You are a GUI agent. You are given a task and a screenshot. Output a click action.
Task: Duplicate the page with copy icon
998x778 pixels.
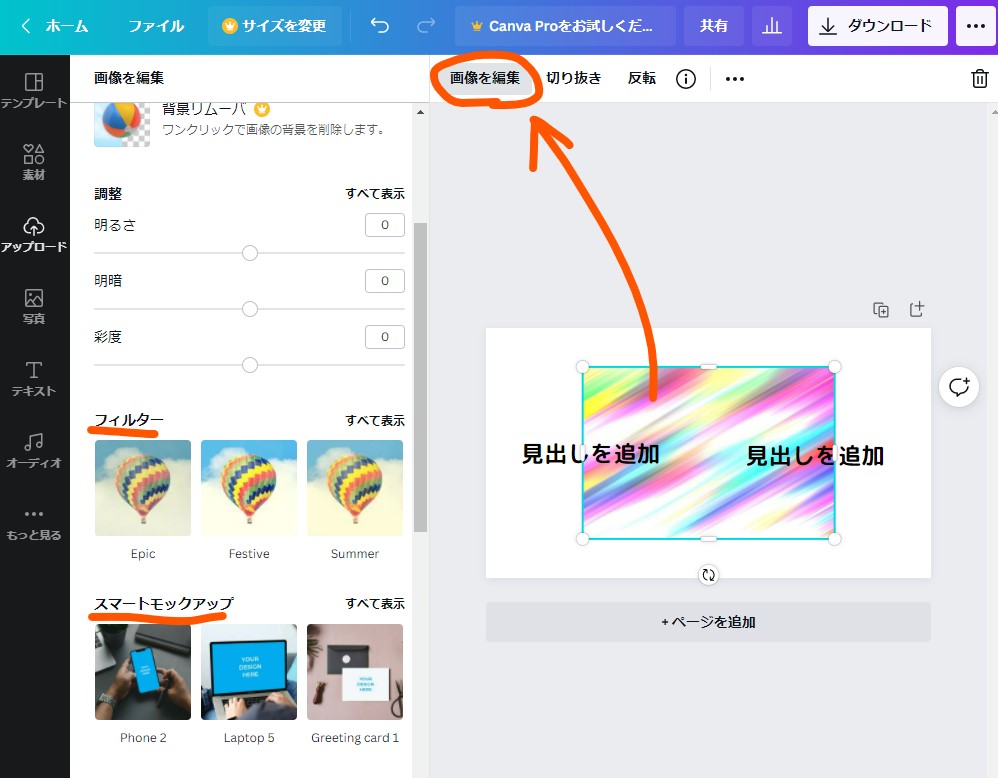[x=881, y=310]
